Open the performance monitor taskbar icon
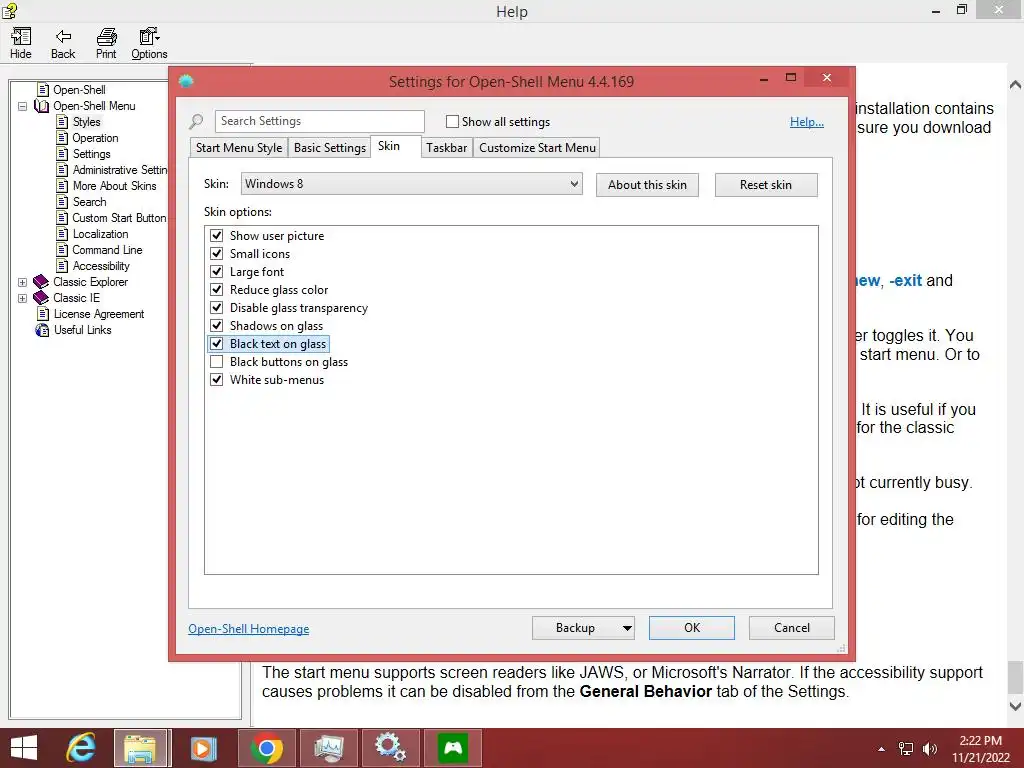 (328, 748)
